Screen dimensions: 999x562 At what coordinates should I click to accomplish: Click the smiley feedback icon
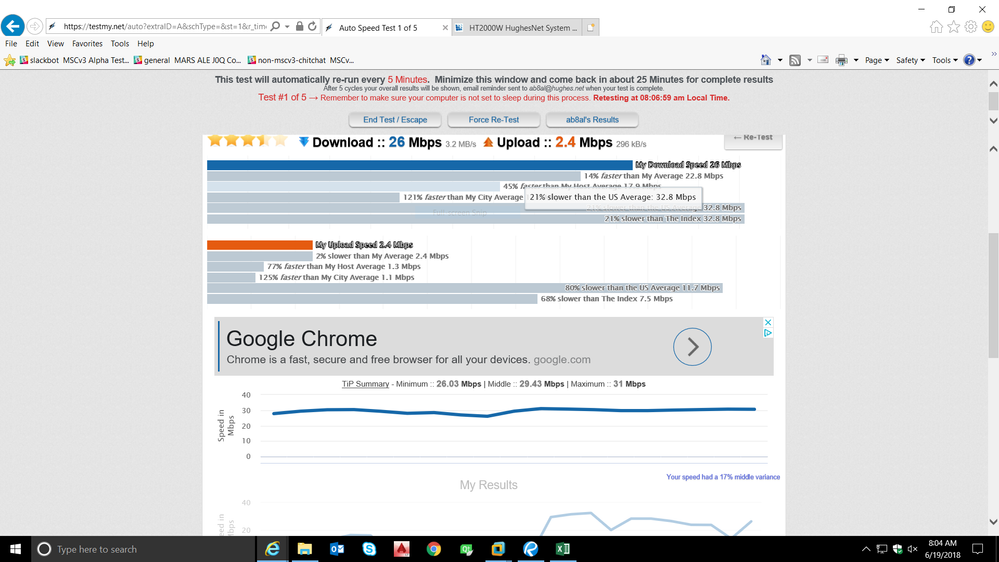coord(988,27)
